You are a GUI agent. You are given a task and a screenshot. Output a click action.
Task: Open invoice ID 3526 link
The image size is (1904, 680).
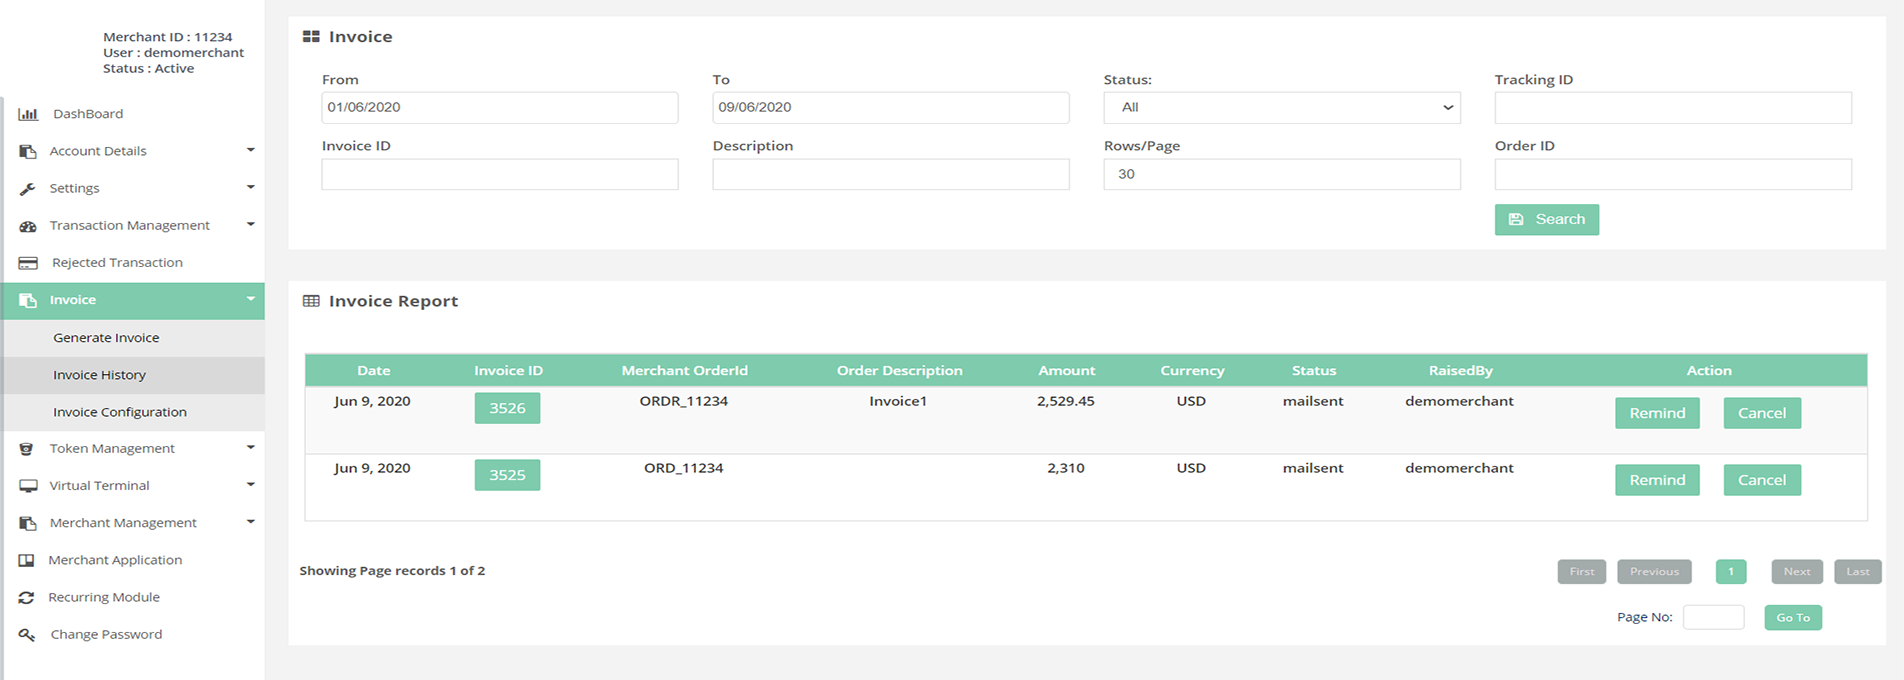[x=507, y=408]
